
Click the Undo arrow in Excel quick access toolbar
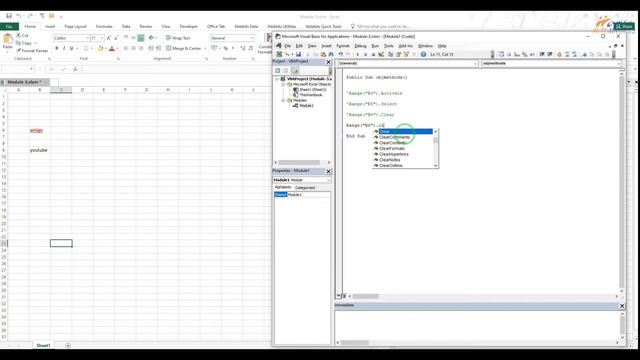tap(19, 16)
